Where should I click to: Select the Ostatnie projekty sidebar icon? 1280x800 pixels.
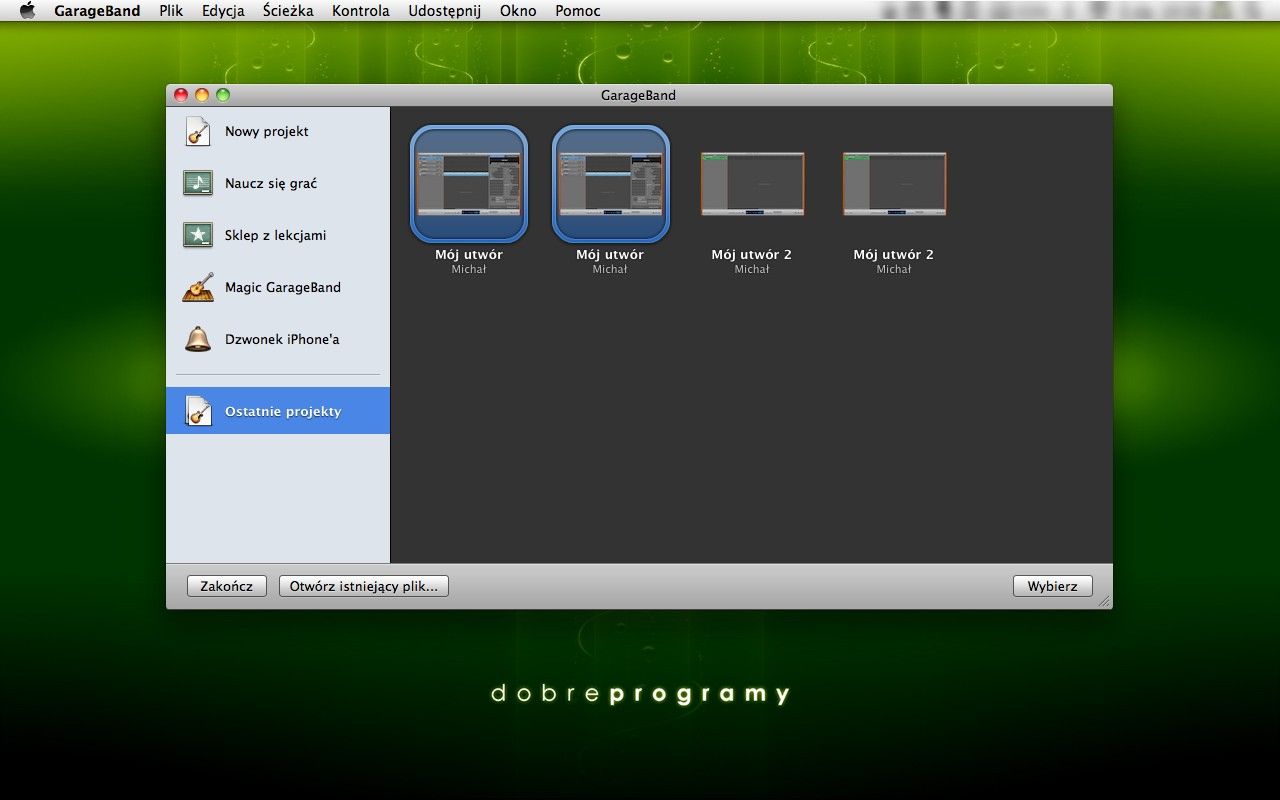(198, 411)
